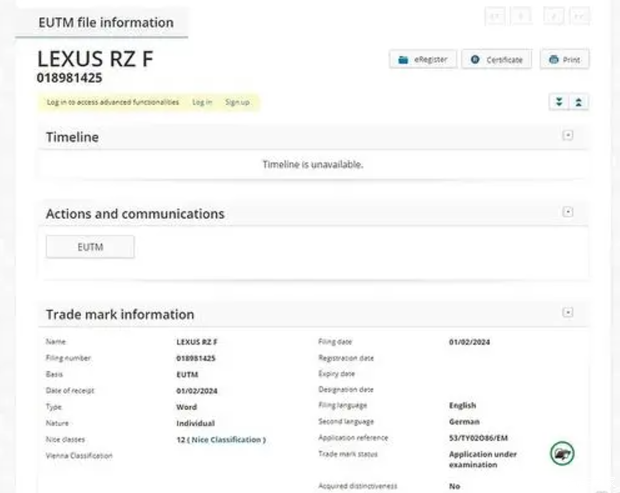
Task: Click the Certificate badge icon
Action: (x=476, y=60)
